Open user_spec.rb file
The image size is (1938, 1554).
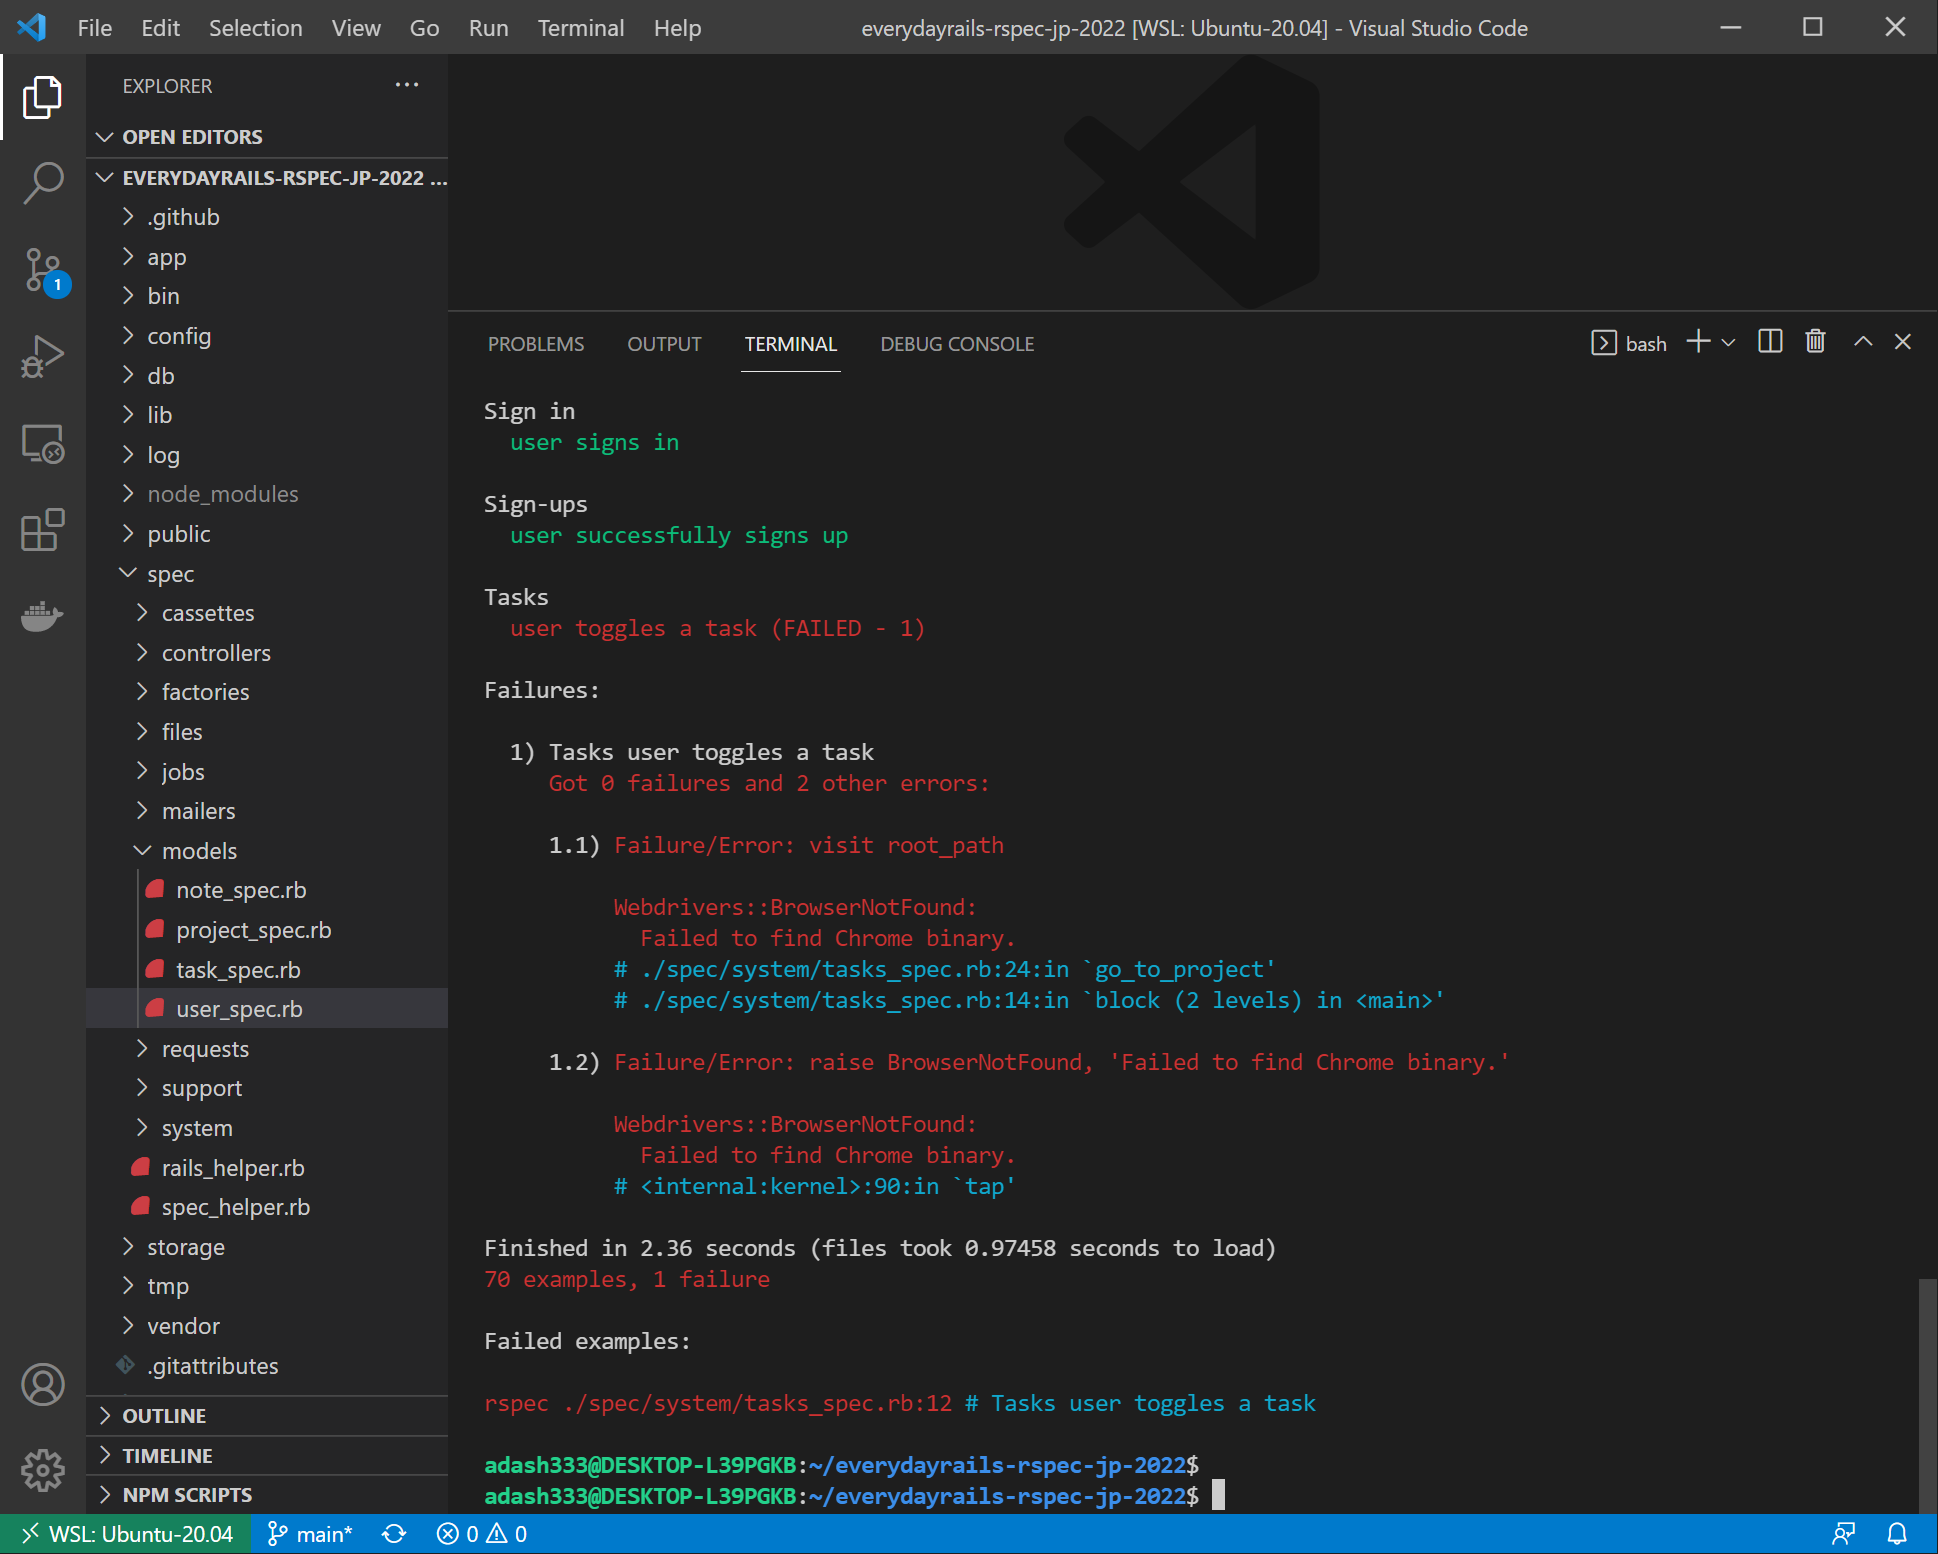click(x=267, y=1009)
